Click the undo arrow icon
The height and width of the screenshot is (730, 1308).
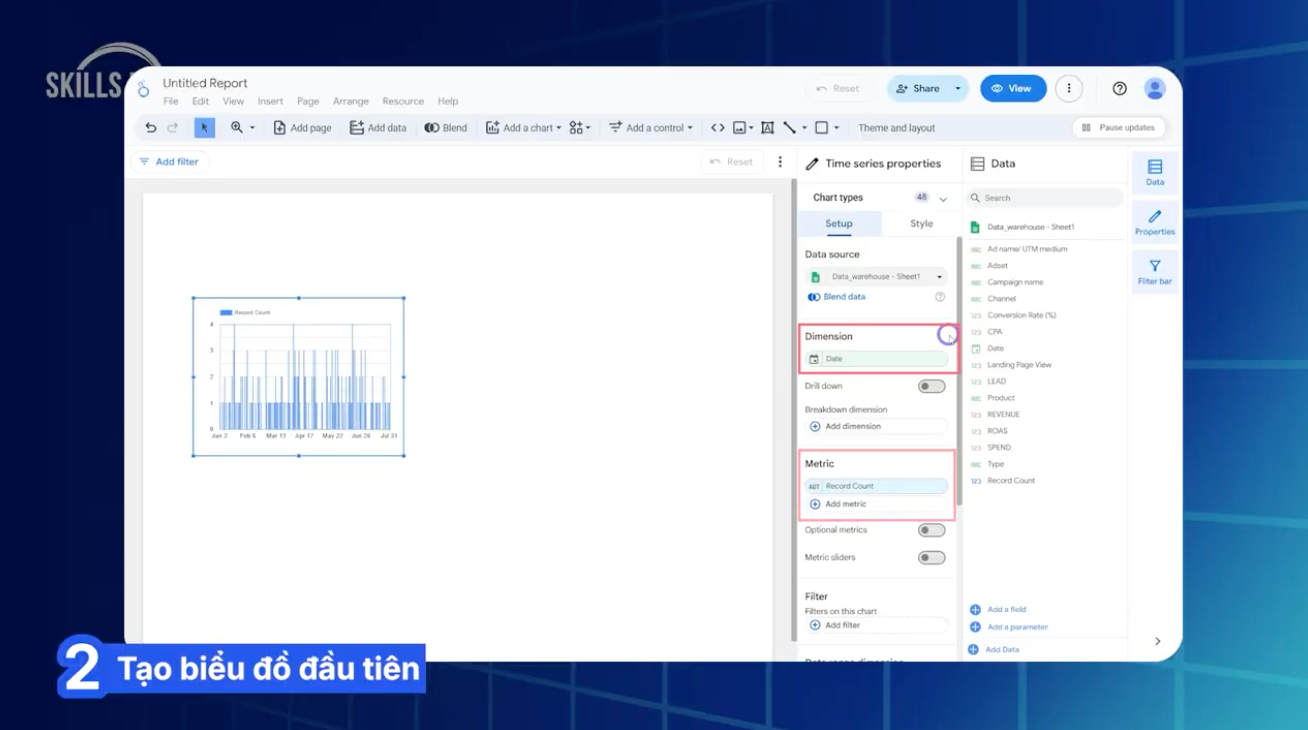point(150,127)
